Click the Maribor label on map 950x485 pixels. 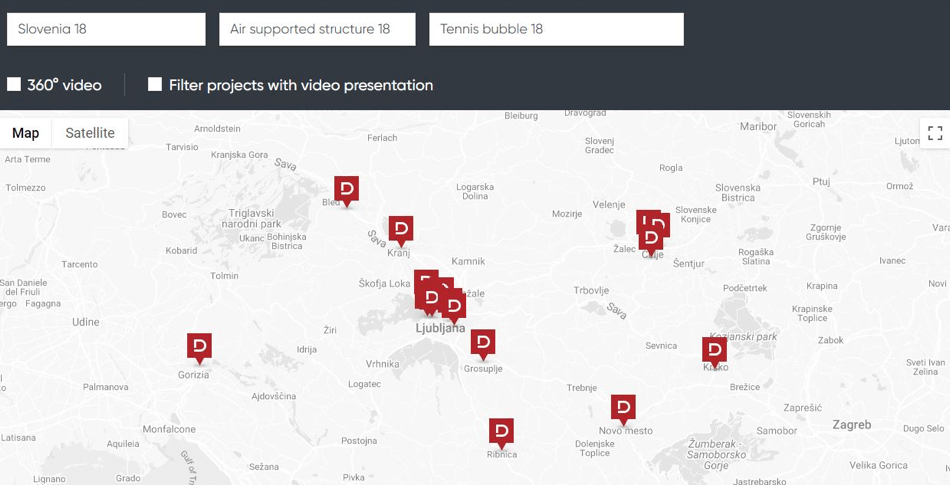tap(758, 127)
